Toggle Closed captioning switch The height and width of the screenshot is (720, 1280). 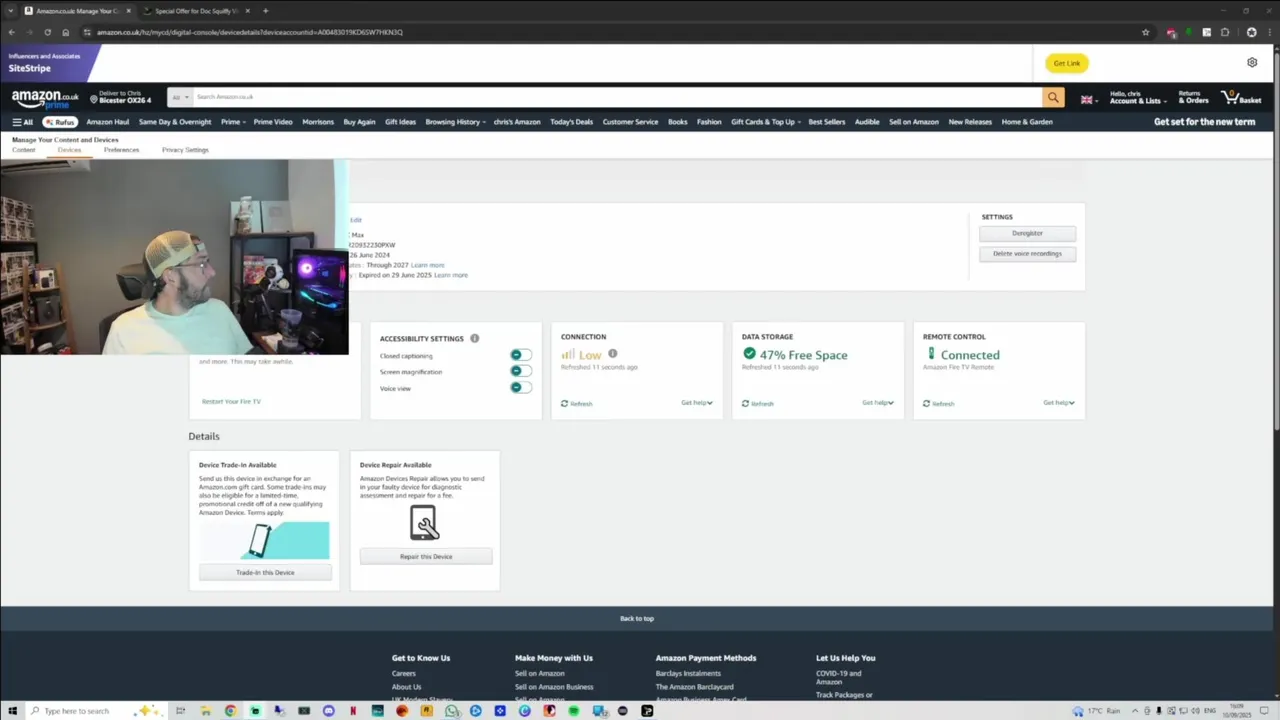(x=520, y=355)
